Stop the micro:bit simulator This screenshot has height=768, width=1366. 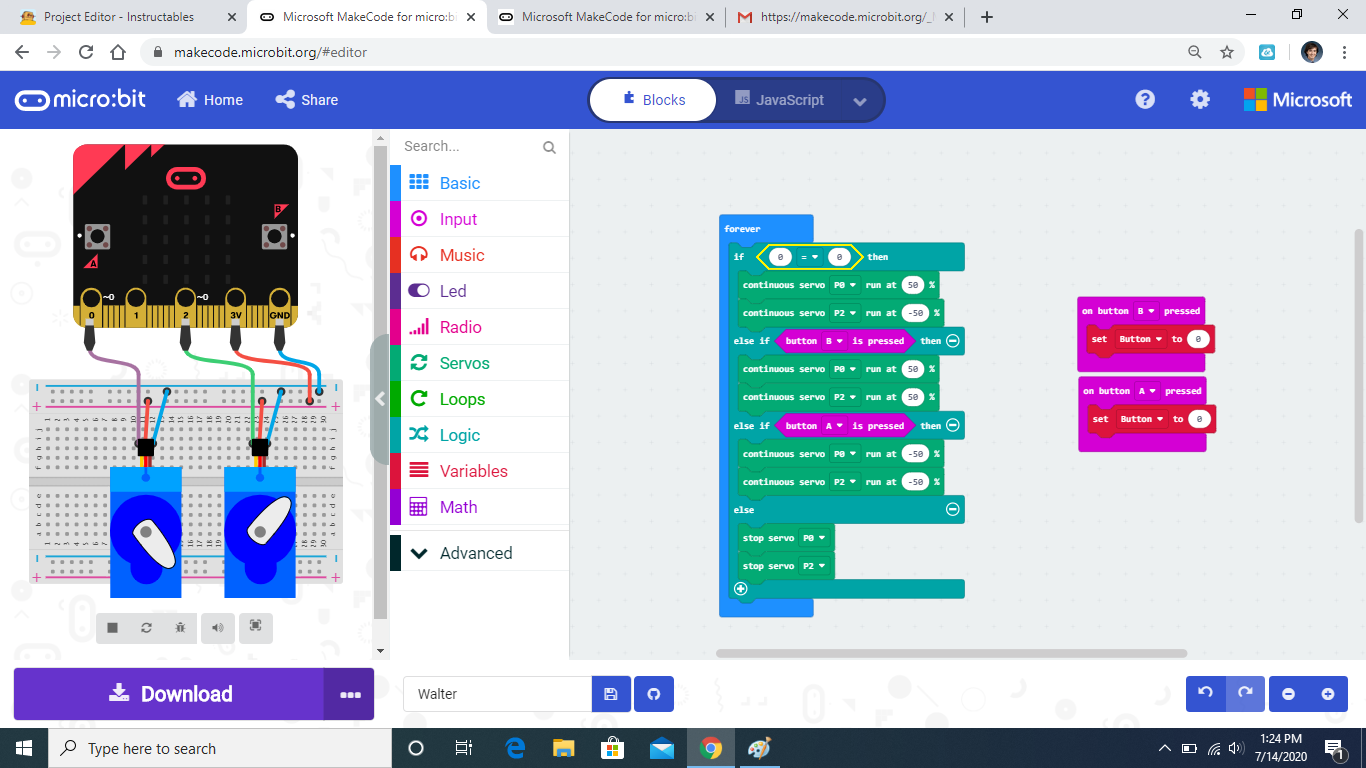[113, 627]
